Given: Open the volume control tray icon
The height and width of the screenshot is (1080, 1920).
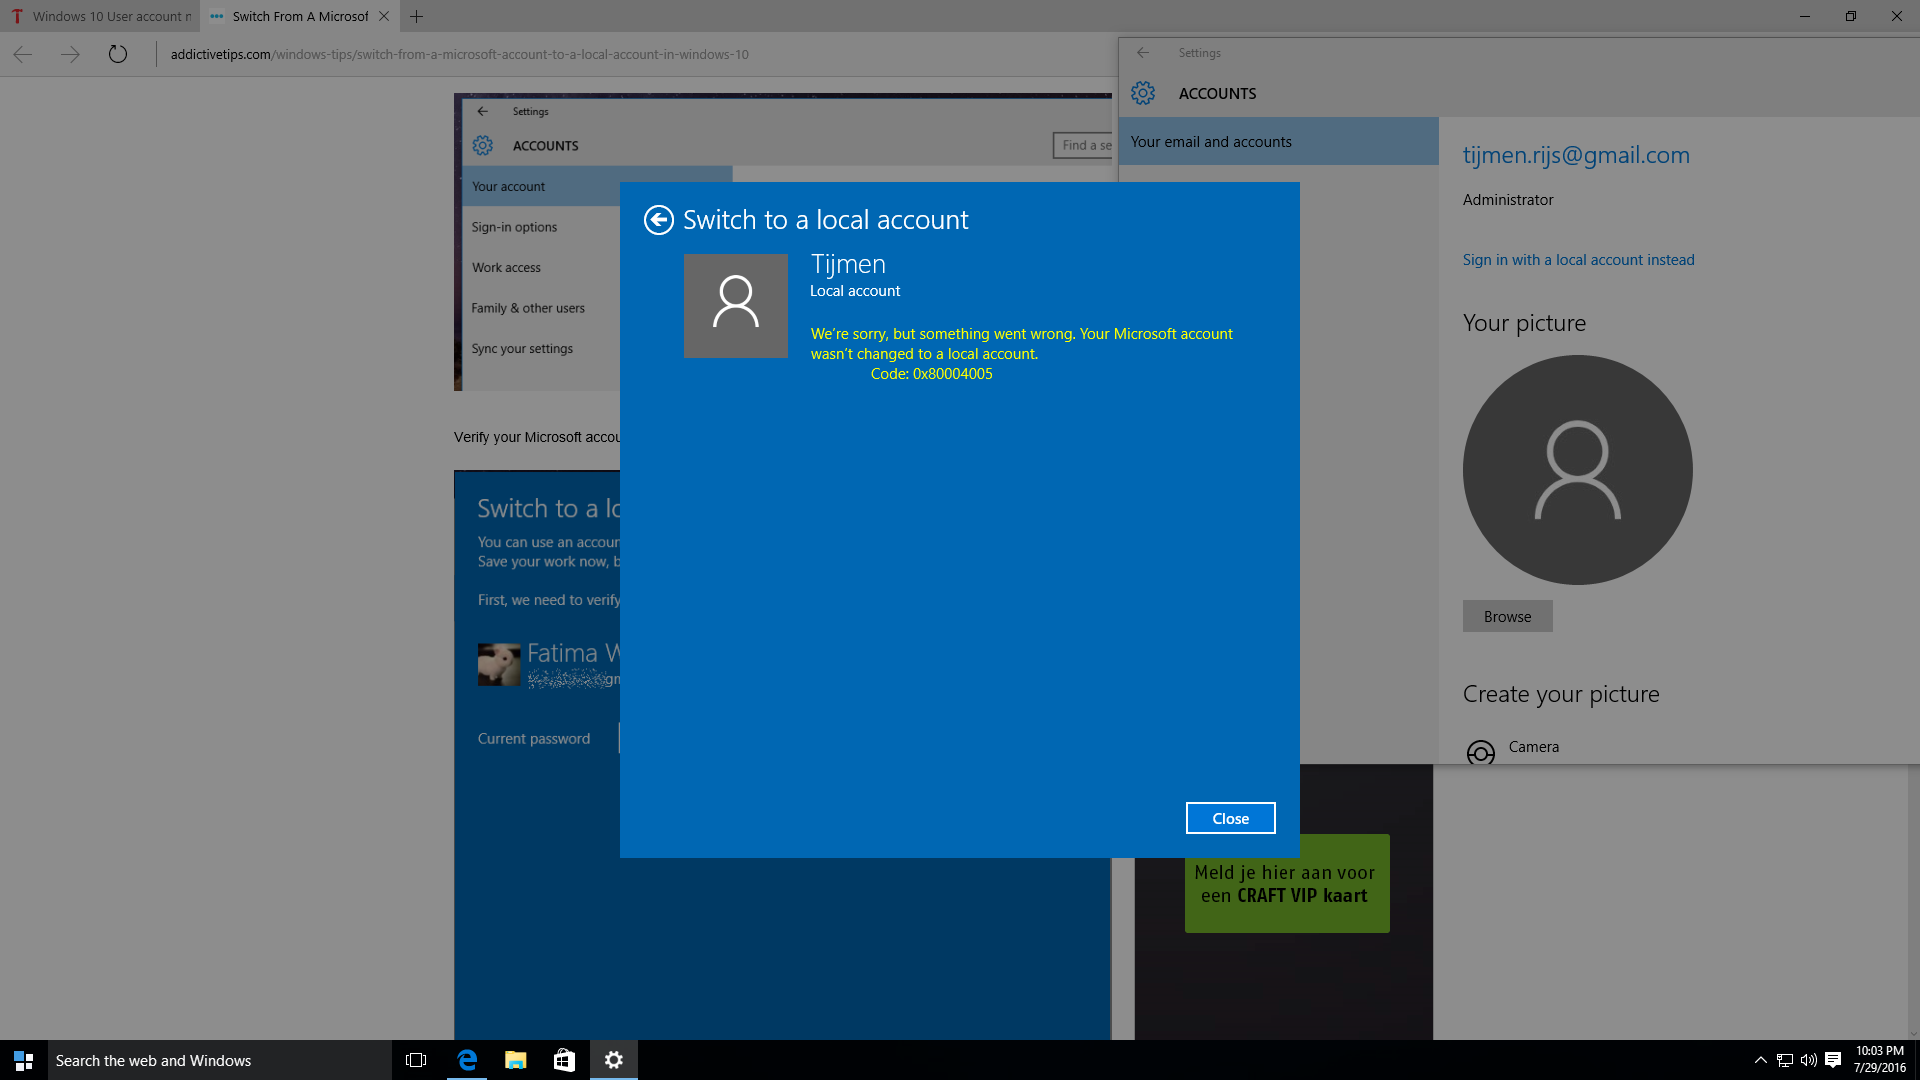Looking at the screenshot, I should tap(1808, 1060).
